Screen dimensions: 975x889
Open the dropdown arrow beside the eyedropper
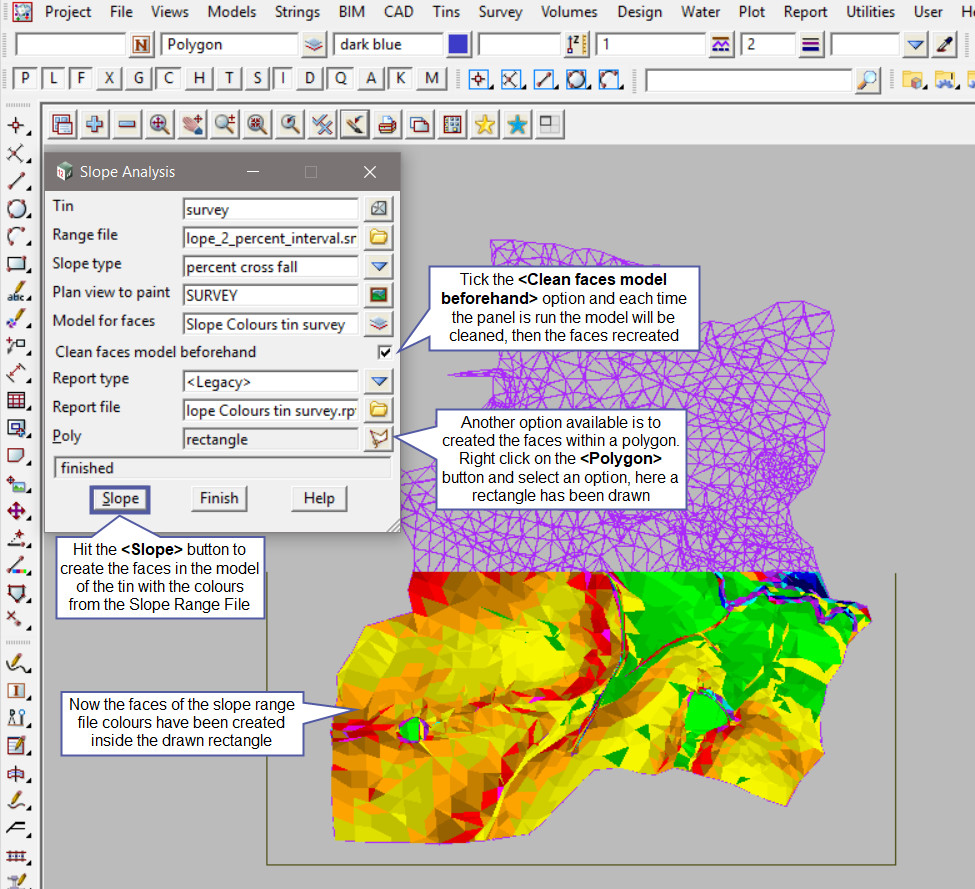[x=915, y=45]
